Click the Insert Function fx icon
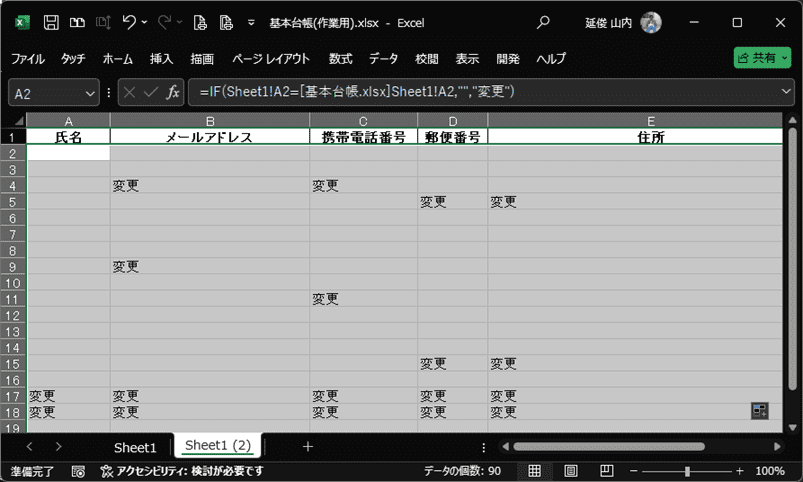Image resolution: width=803 pixels, height=482 pixels. (173, 92)
